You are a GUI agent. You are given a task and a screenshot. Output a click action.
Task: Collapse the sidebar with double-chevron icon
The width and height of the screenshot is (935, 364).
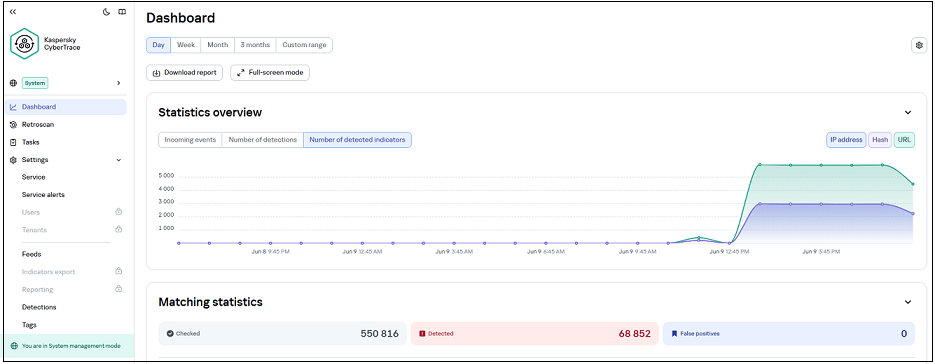(13, 12)
